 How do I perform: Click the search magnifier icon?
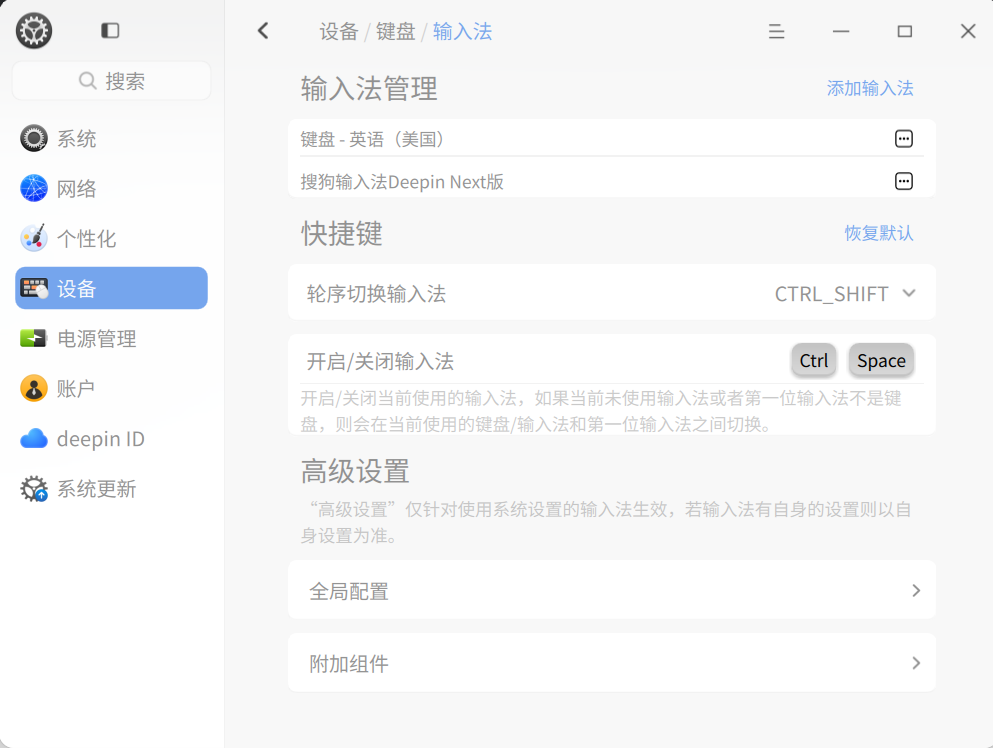coord(87,80)
